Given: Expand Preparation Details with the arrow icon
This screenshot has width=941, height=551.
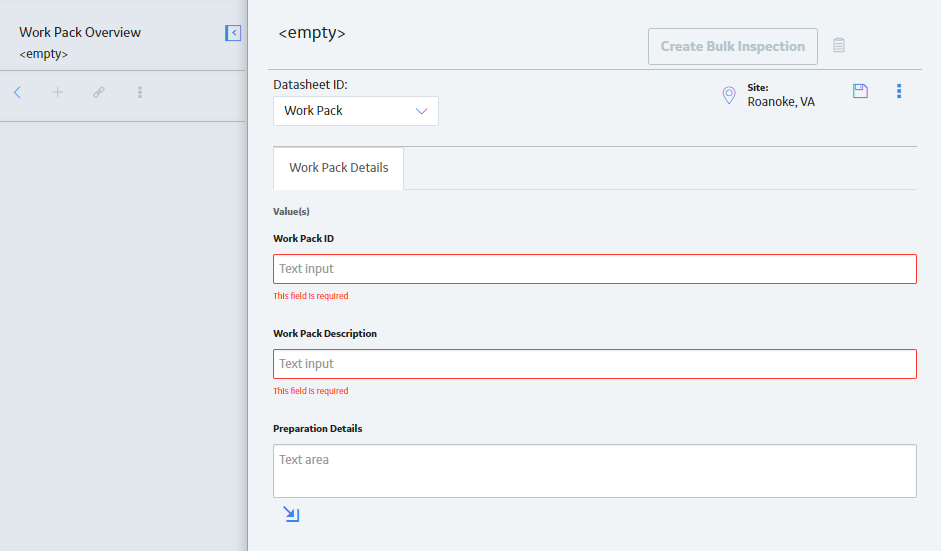Looking at the screenshot, I should coord(291,514).
